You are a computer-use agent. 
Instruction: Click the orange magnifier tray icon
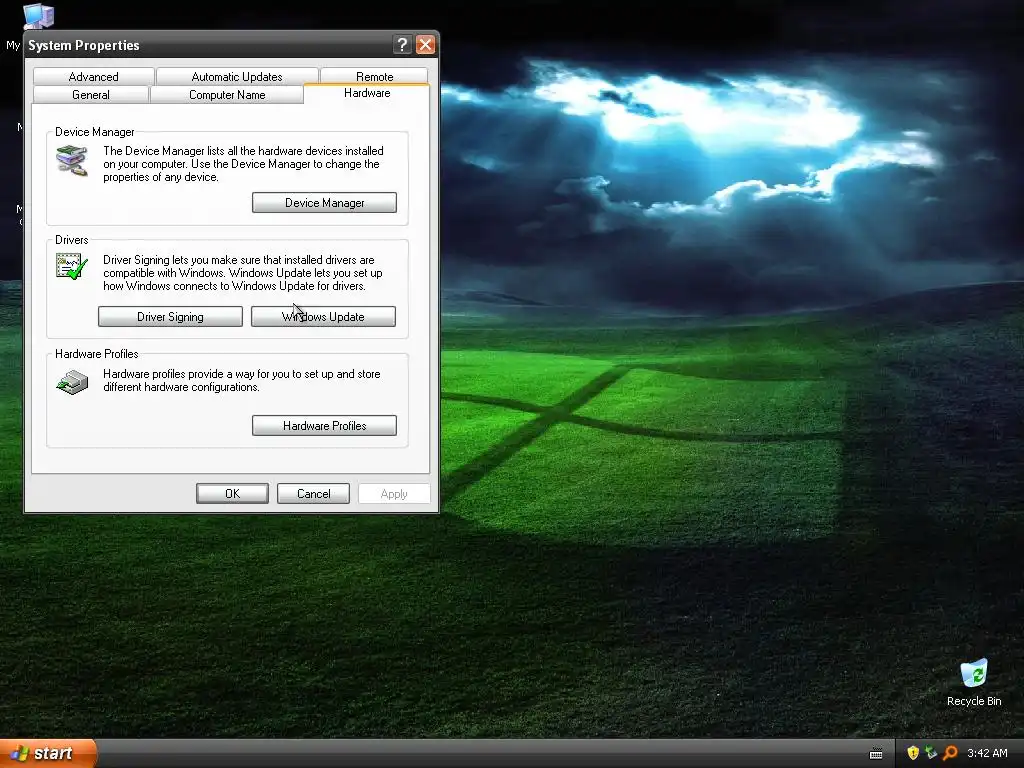point(950,753)
